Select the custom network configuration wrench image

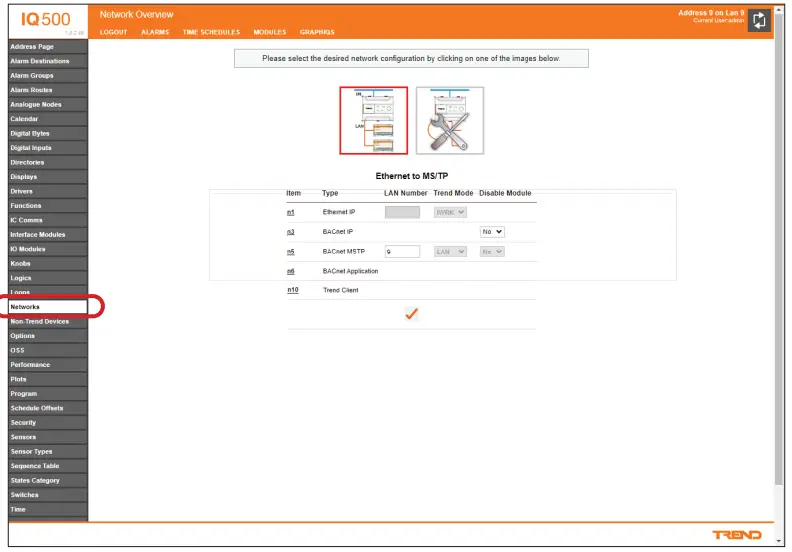point(450,120)
